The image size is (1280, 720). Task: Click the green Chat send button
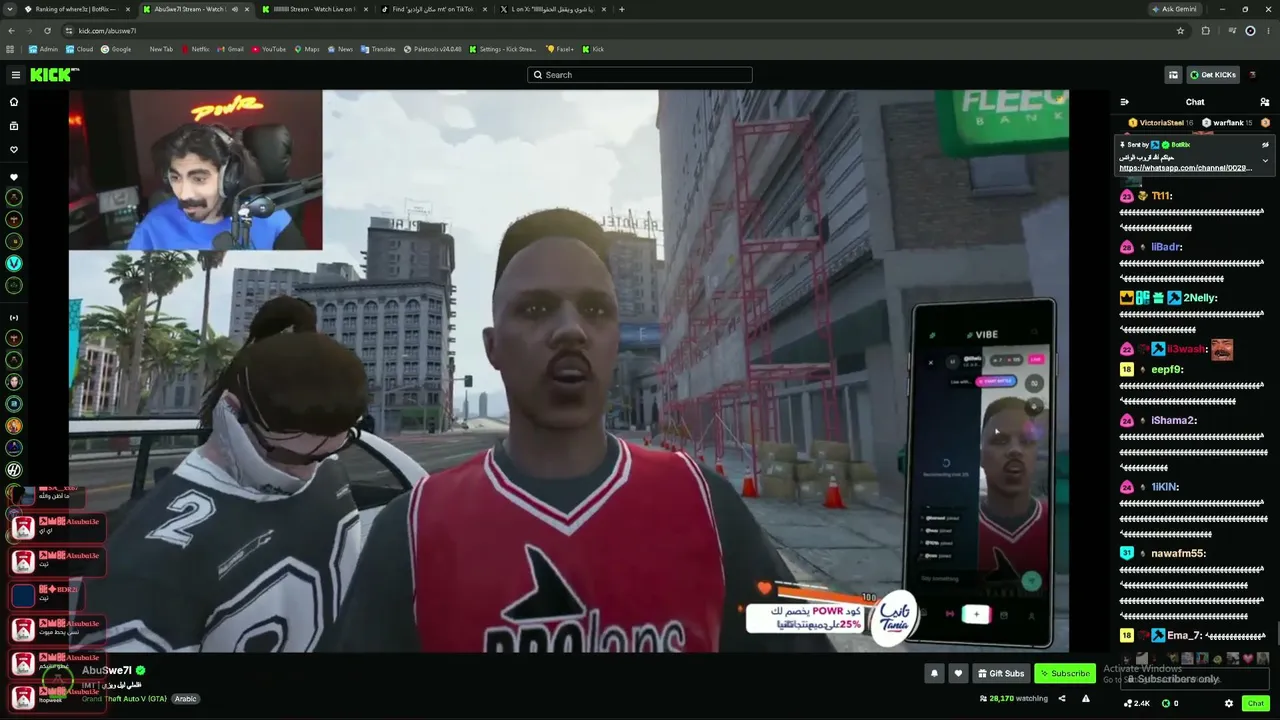(x=1256, y=704)
